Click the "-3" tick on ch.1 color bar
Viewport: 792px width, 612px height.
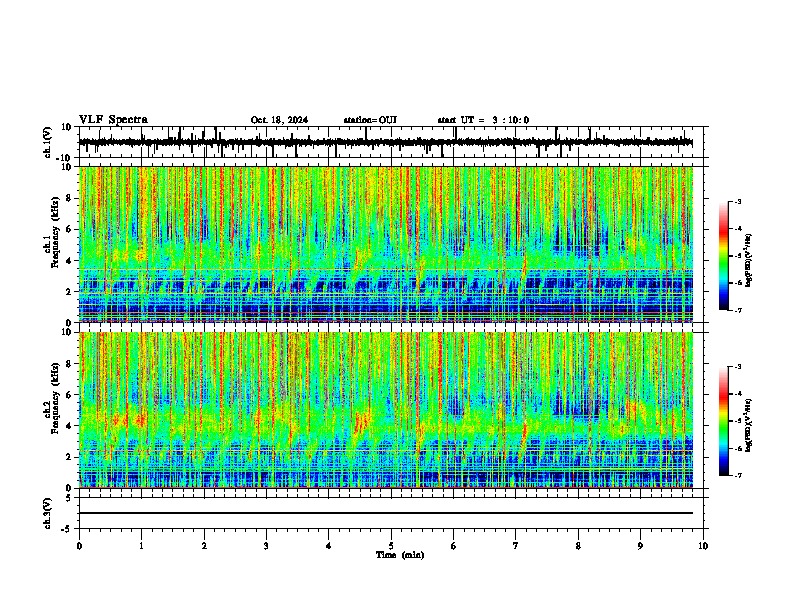(x=737, y=201)
